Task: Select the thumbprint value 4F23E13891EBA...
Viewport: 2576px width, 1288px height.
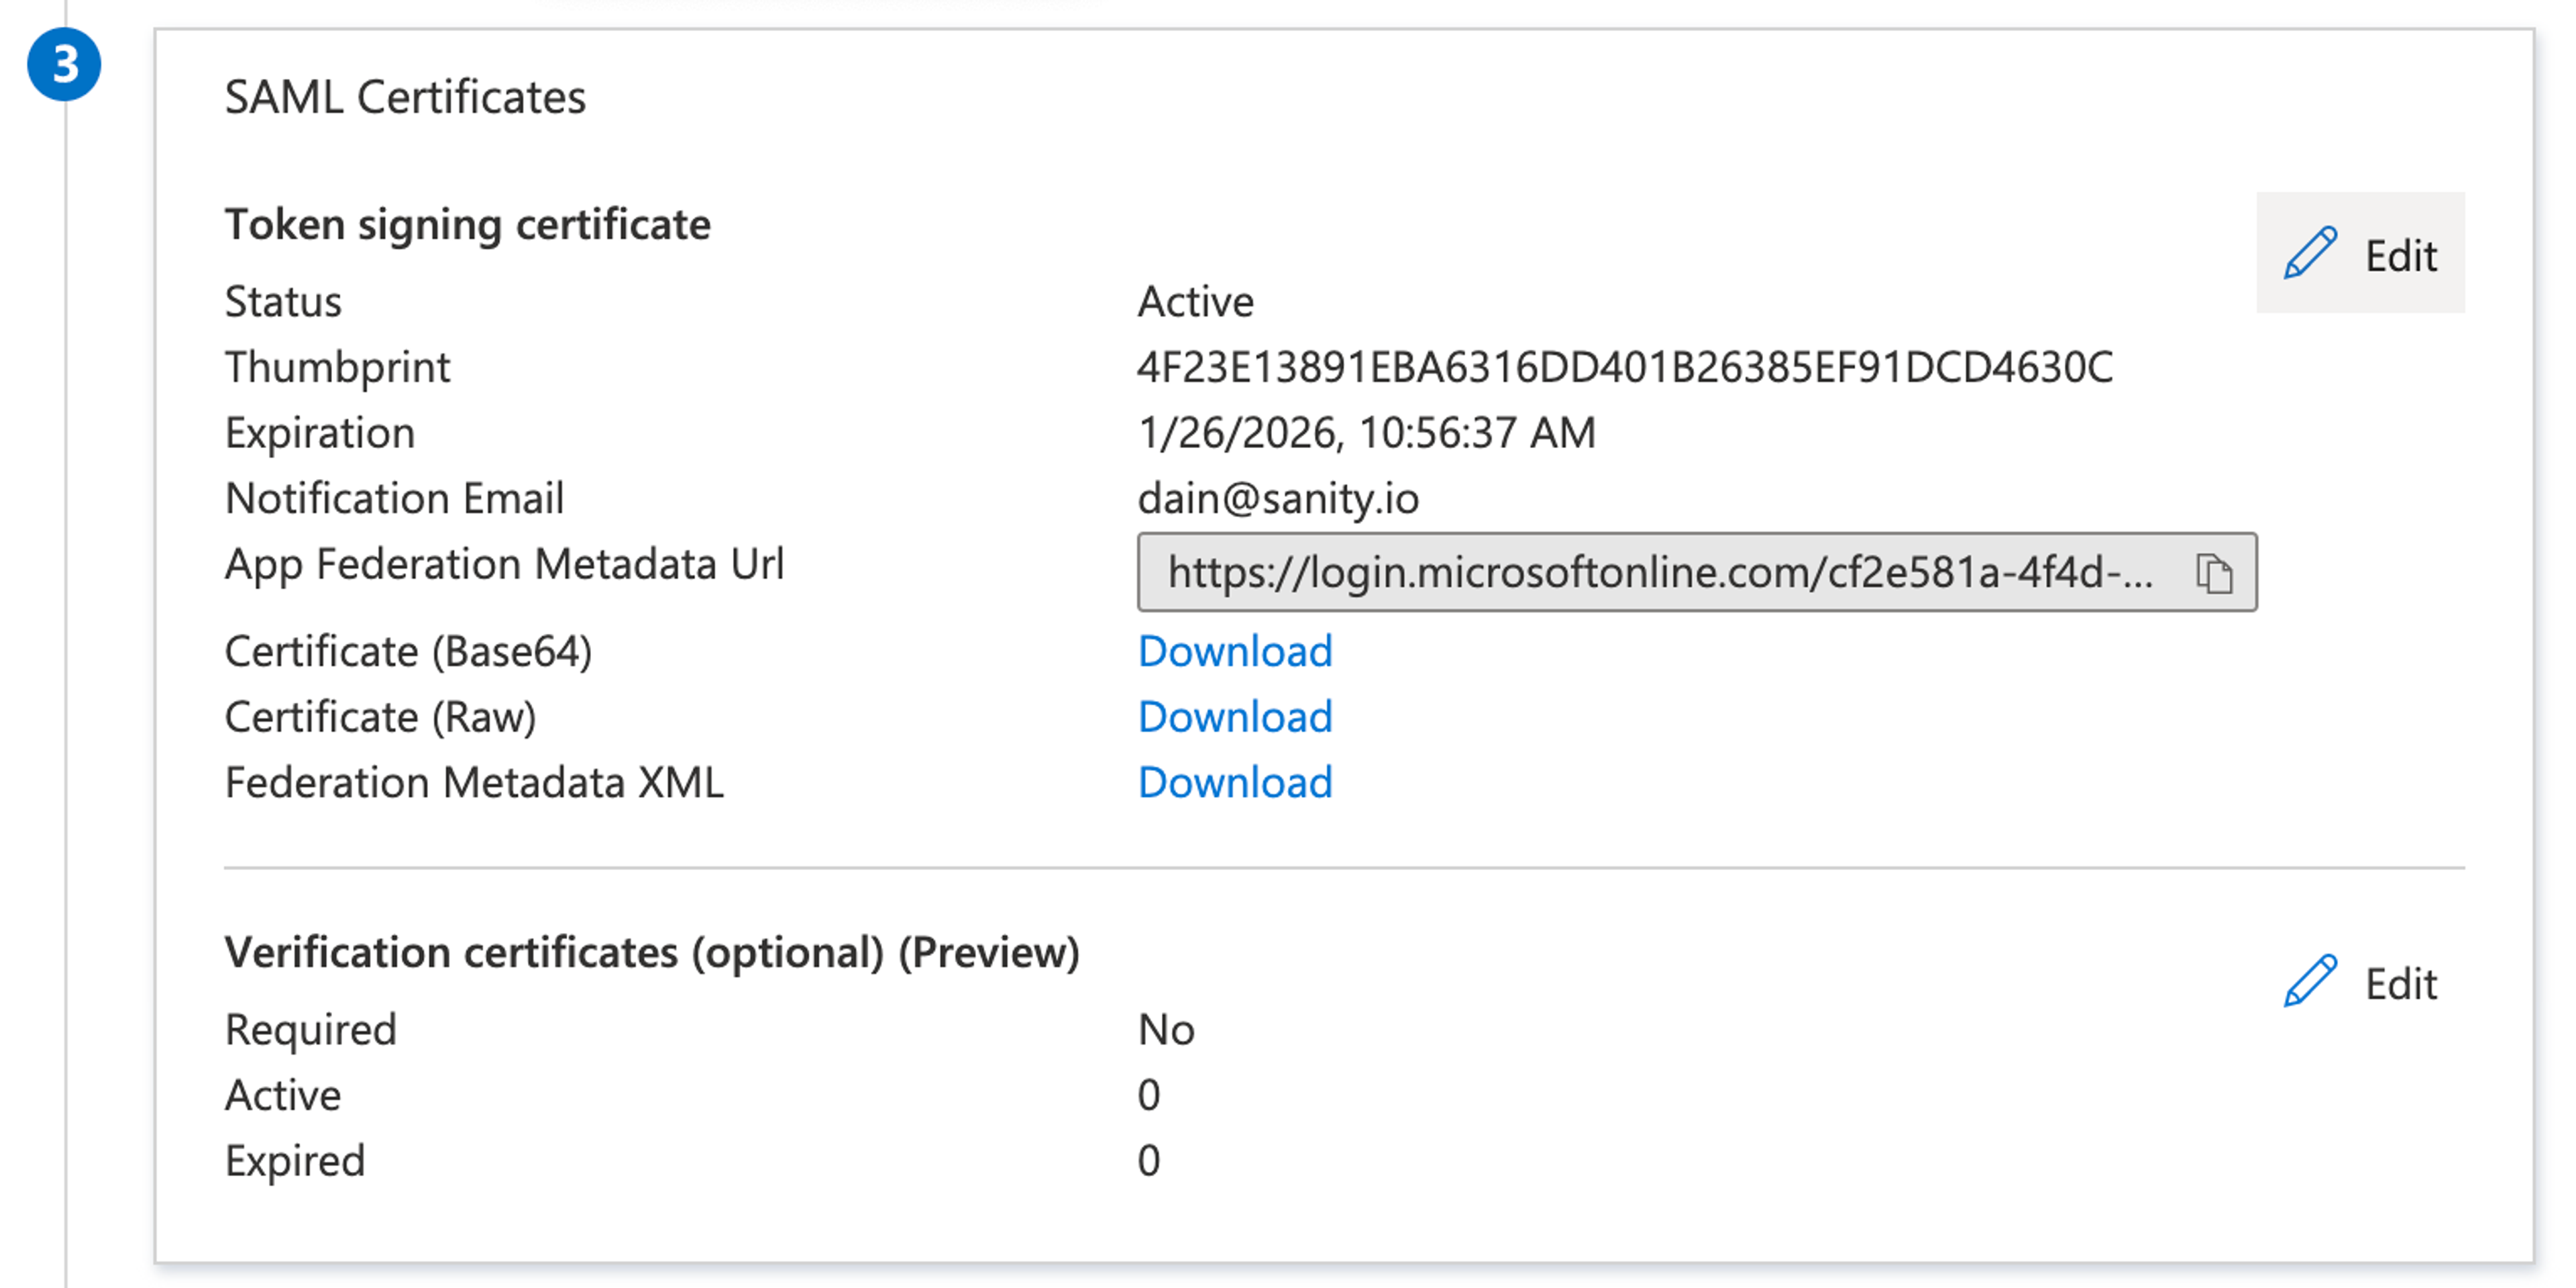Action: [1624, 367]
